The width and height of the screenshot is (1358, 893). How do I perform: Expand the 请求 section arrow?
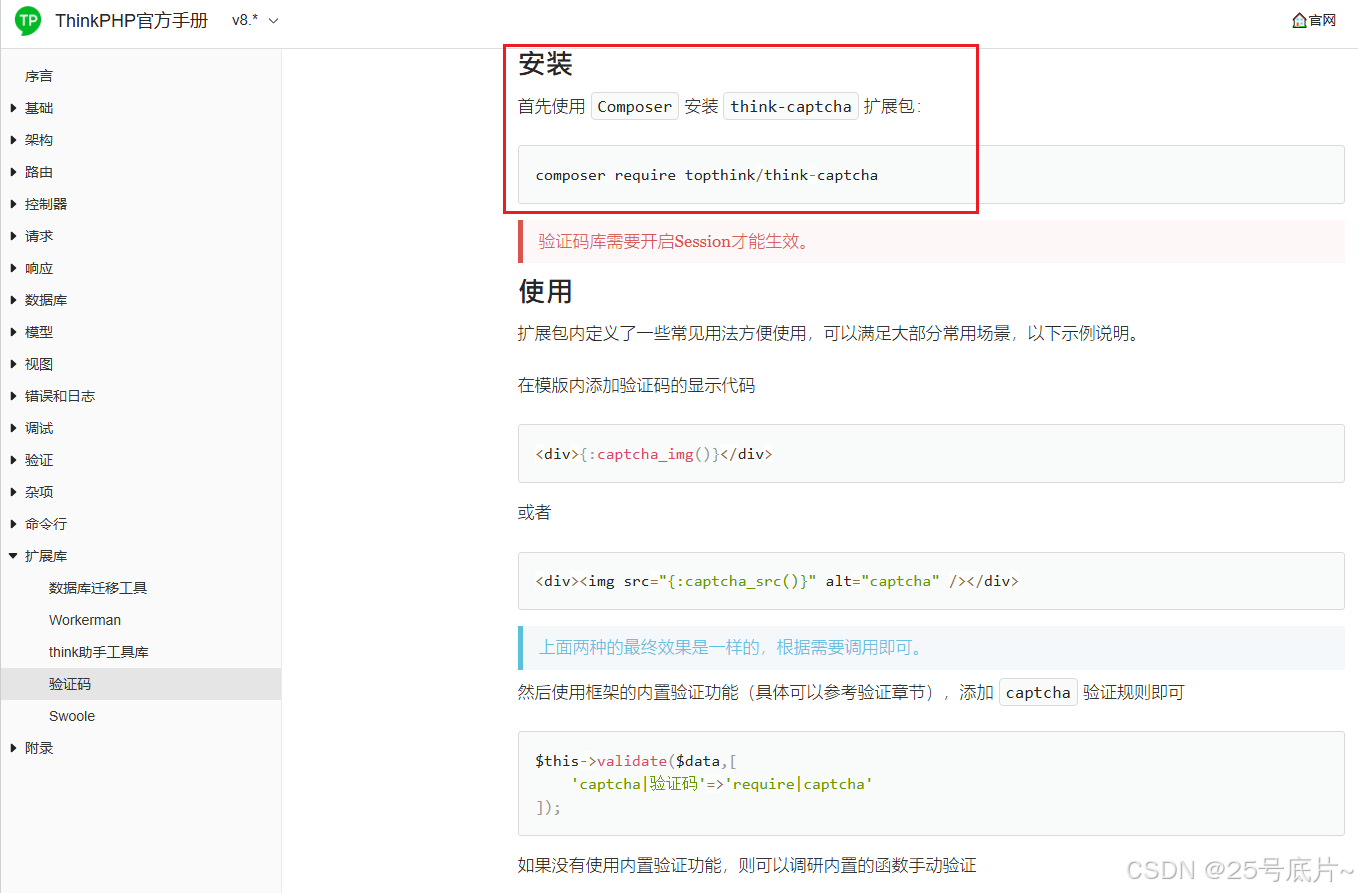pyautogui.click(x=14, y=236)
